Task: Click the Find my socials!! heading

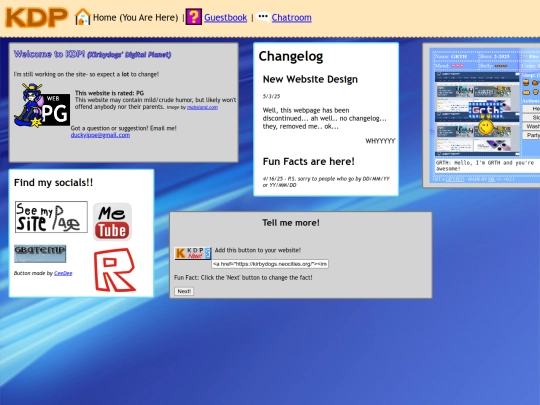Action: 53,183
